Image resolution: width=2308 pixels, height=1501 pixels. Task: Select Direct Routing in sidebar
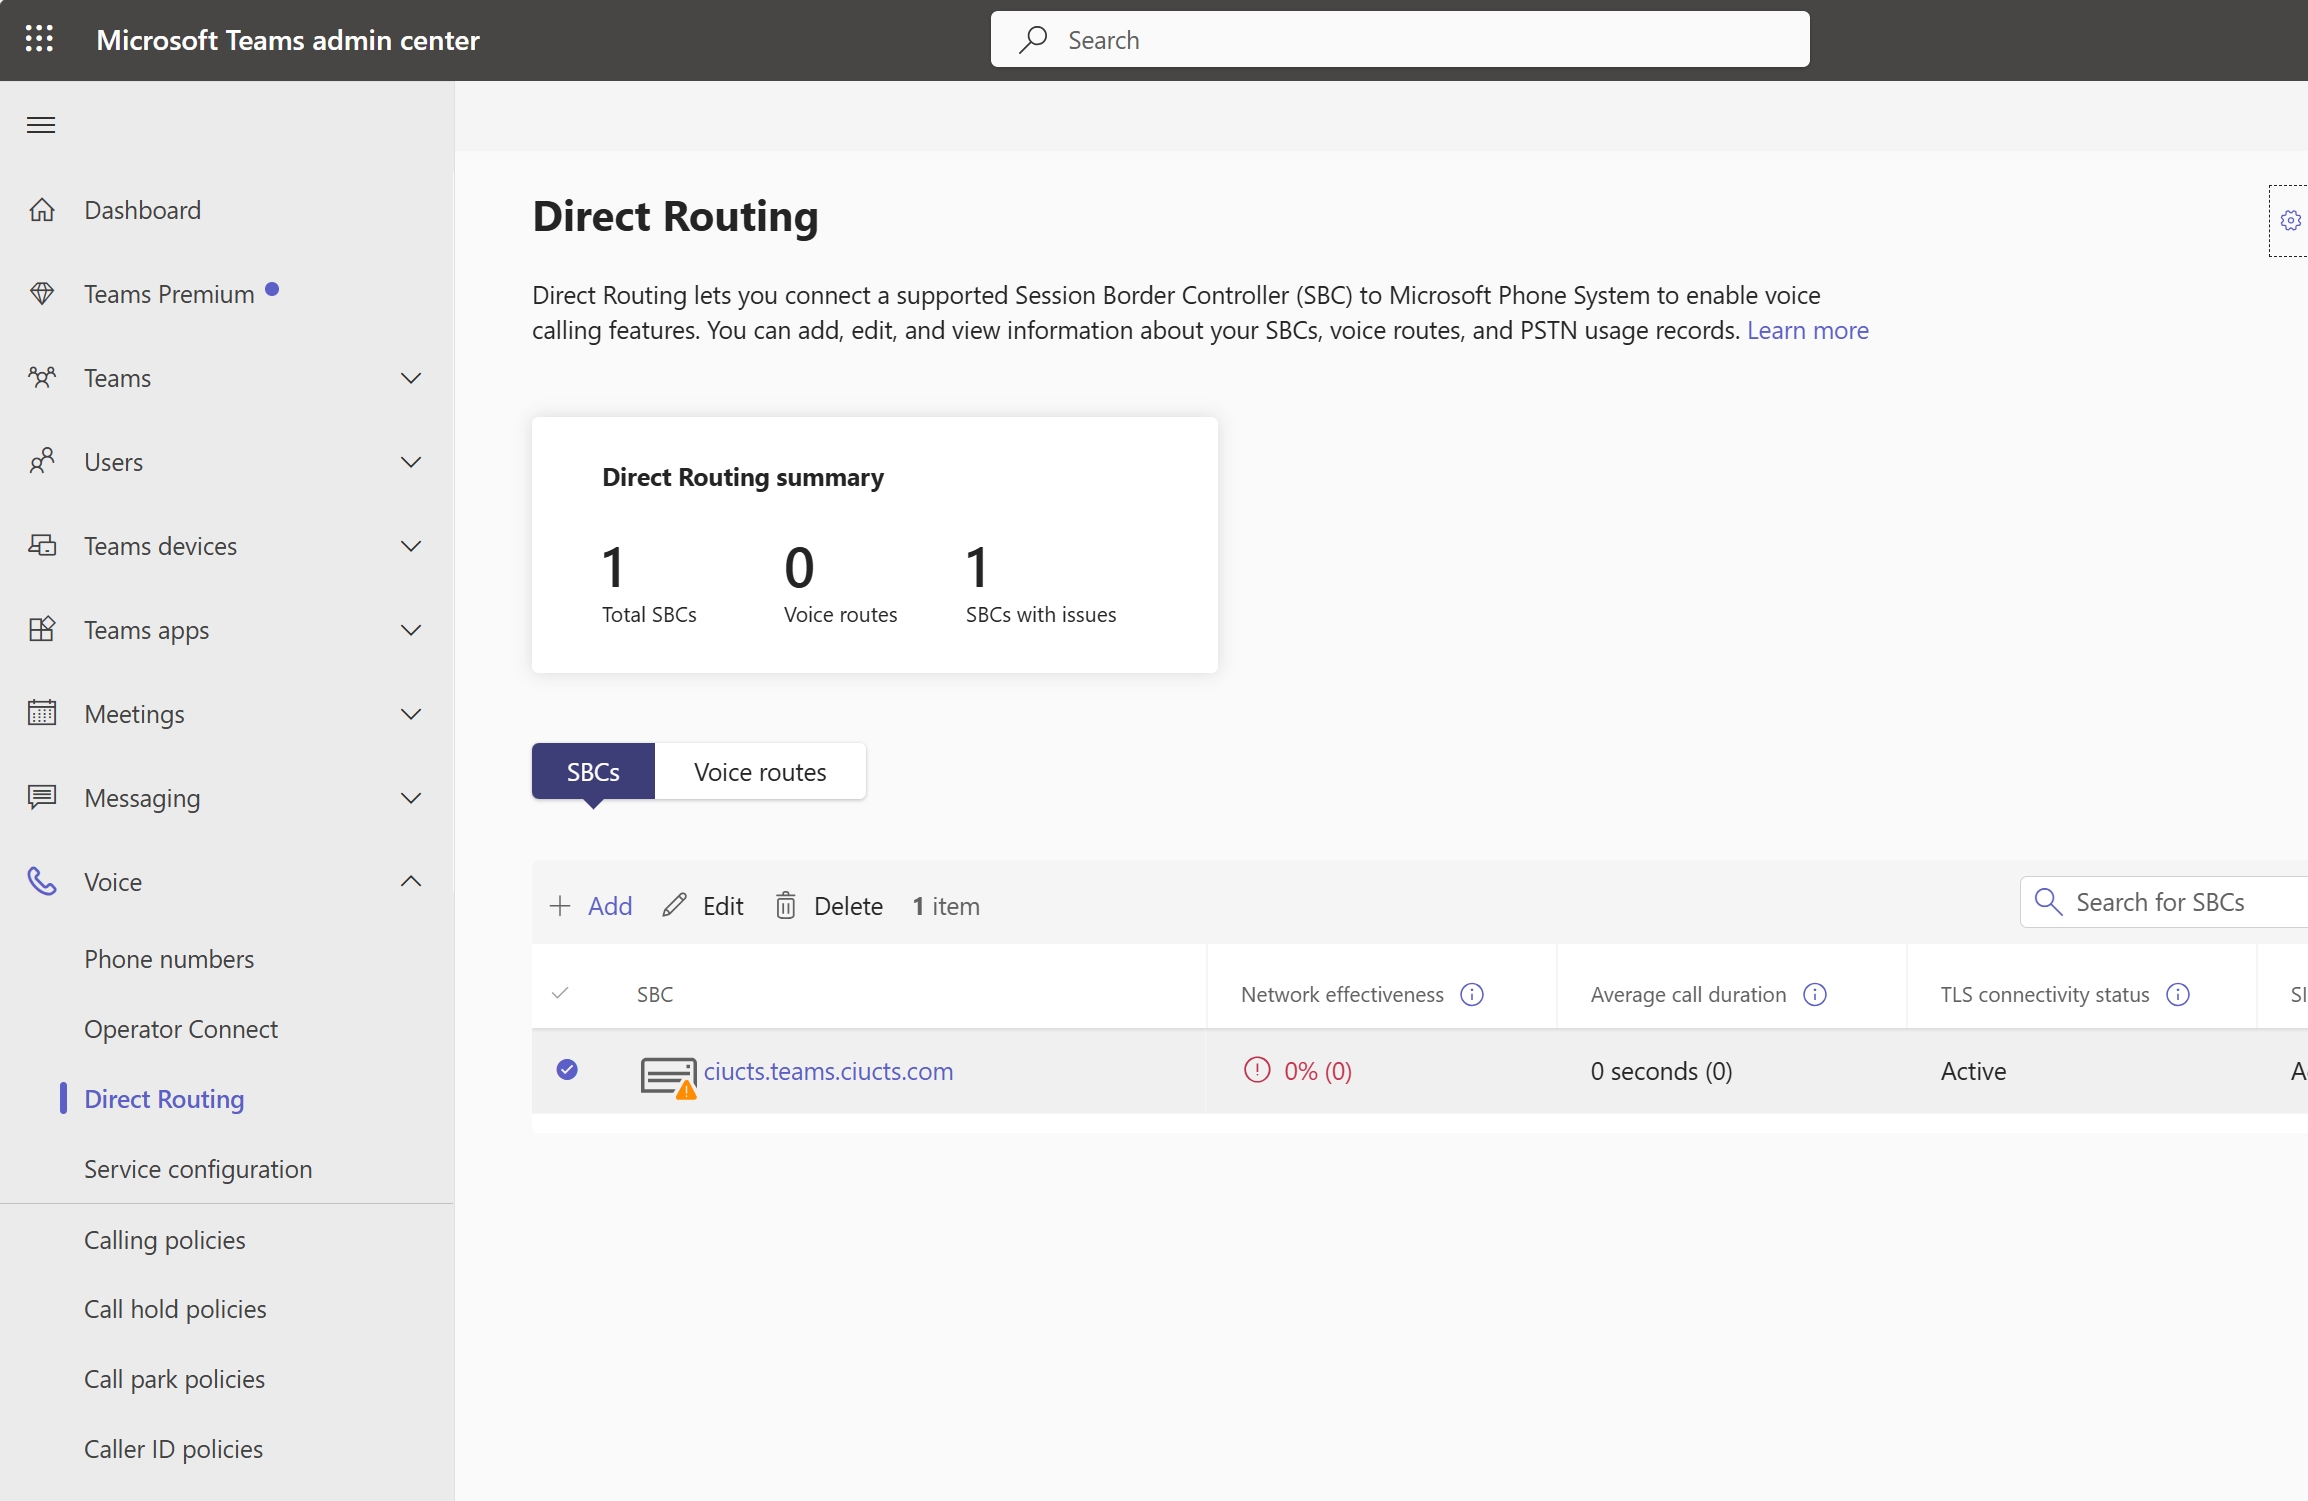164,1099
